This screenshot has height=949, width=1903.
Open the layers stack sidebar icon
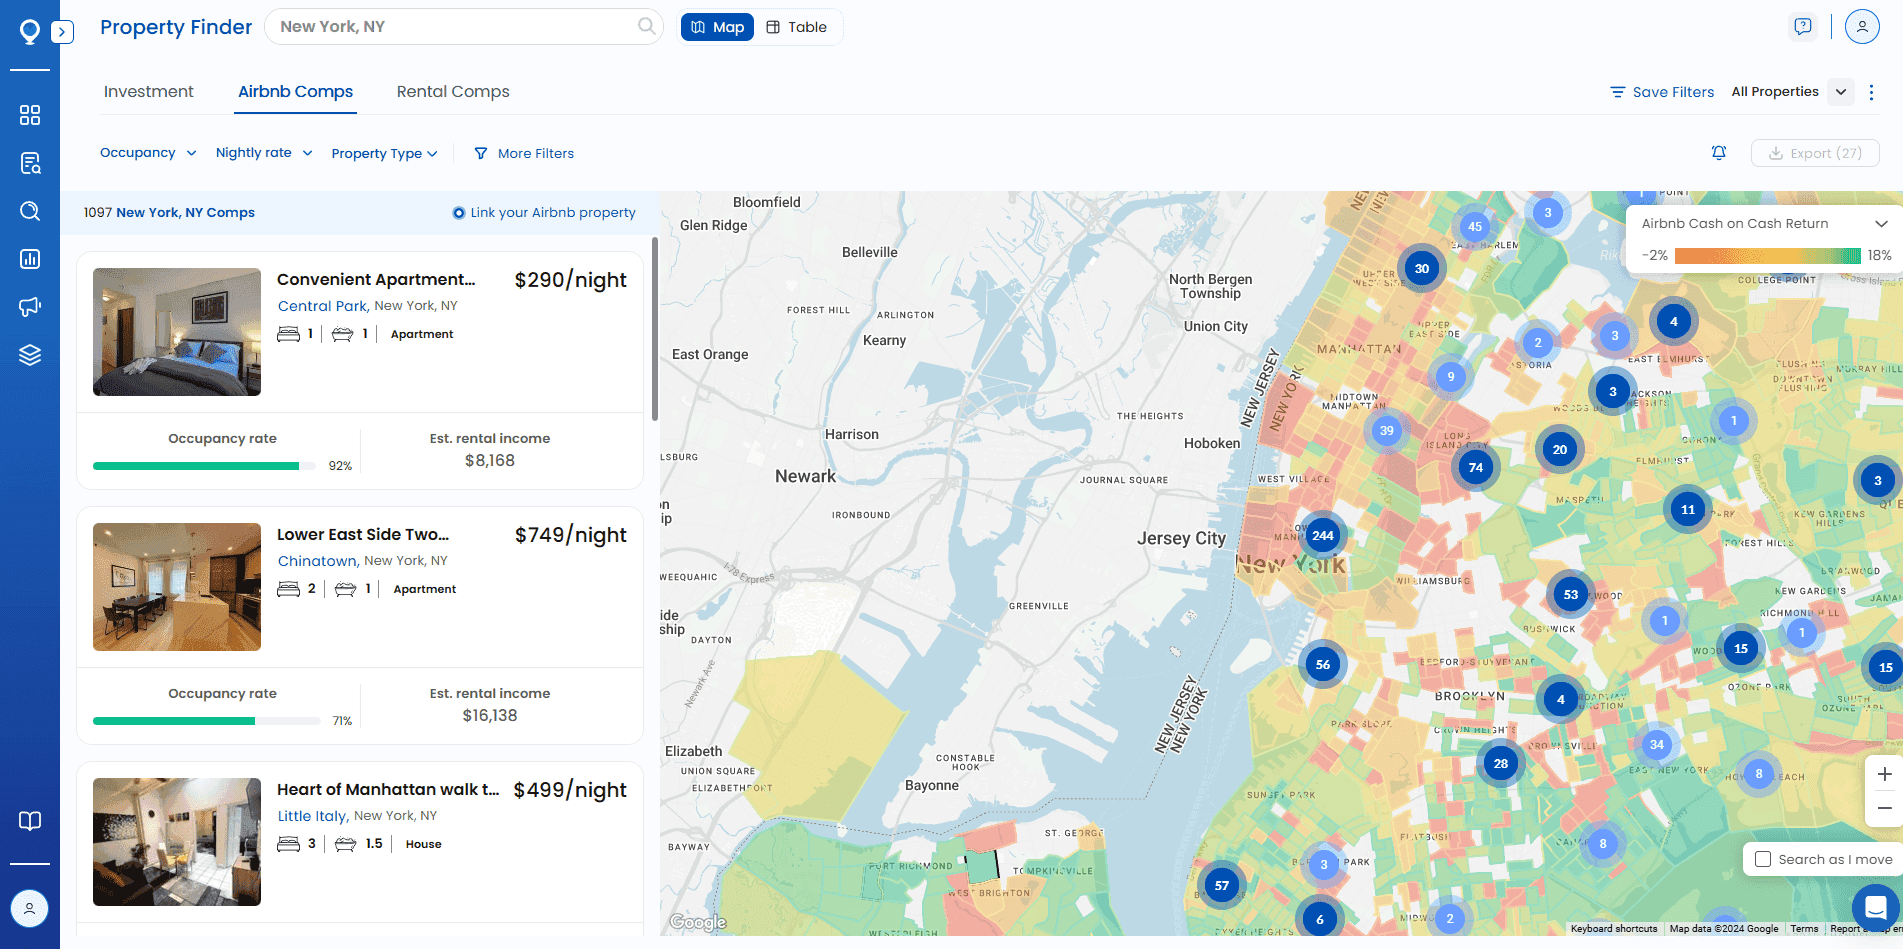pos(30,355)
